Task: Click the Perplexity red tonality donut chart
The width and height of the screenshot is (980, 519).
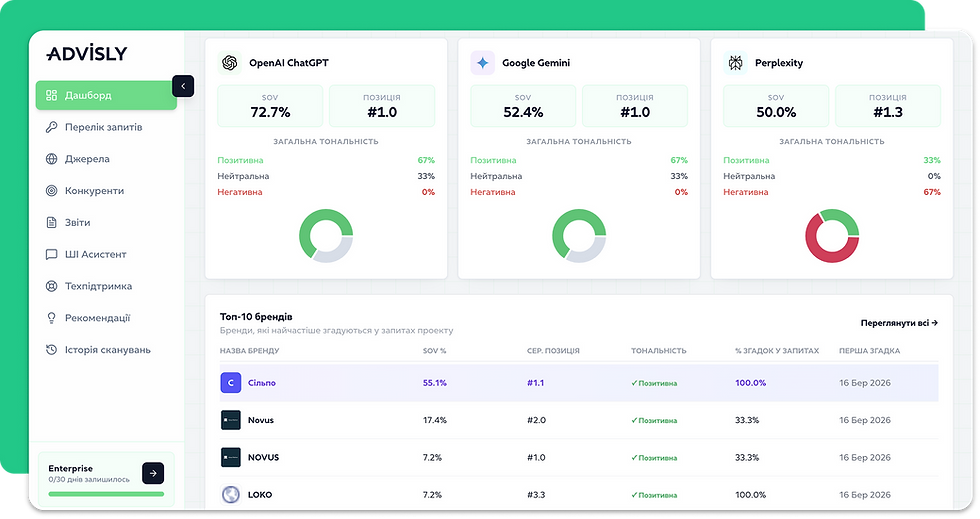Action: [832, 236]
